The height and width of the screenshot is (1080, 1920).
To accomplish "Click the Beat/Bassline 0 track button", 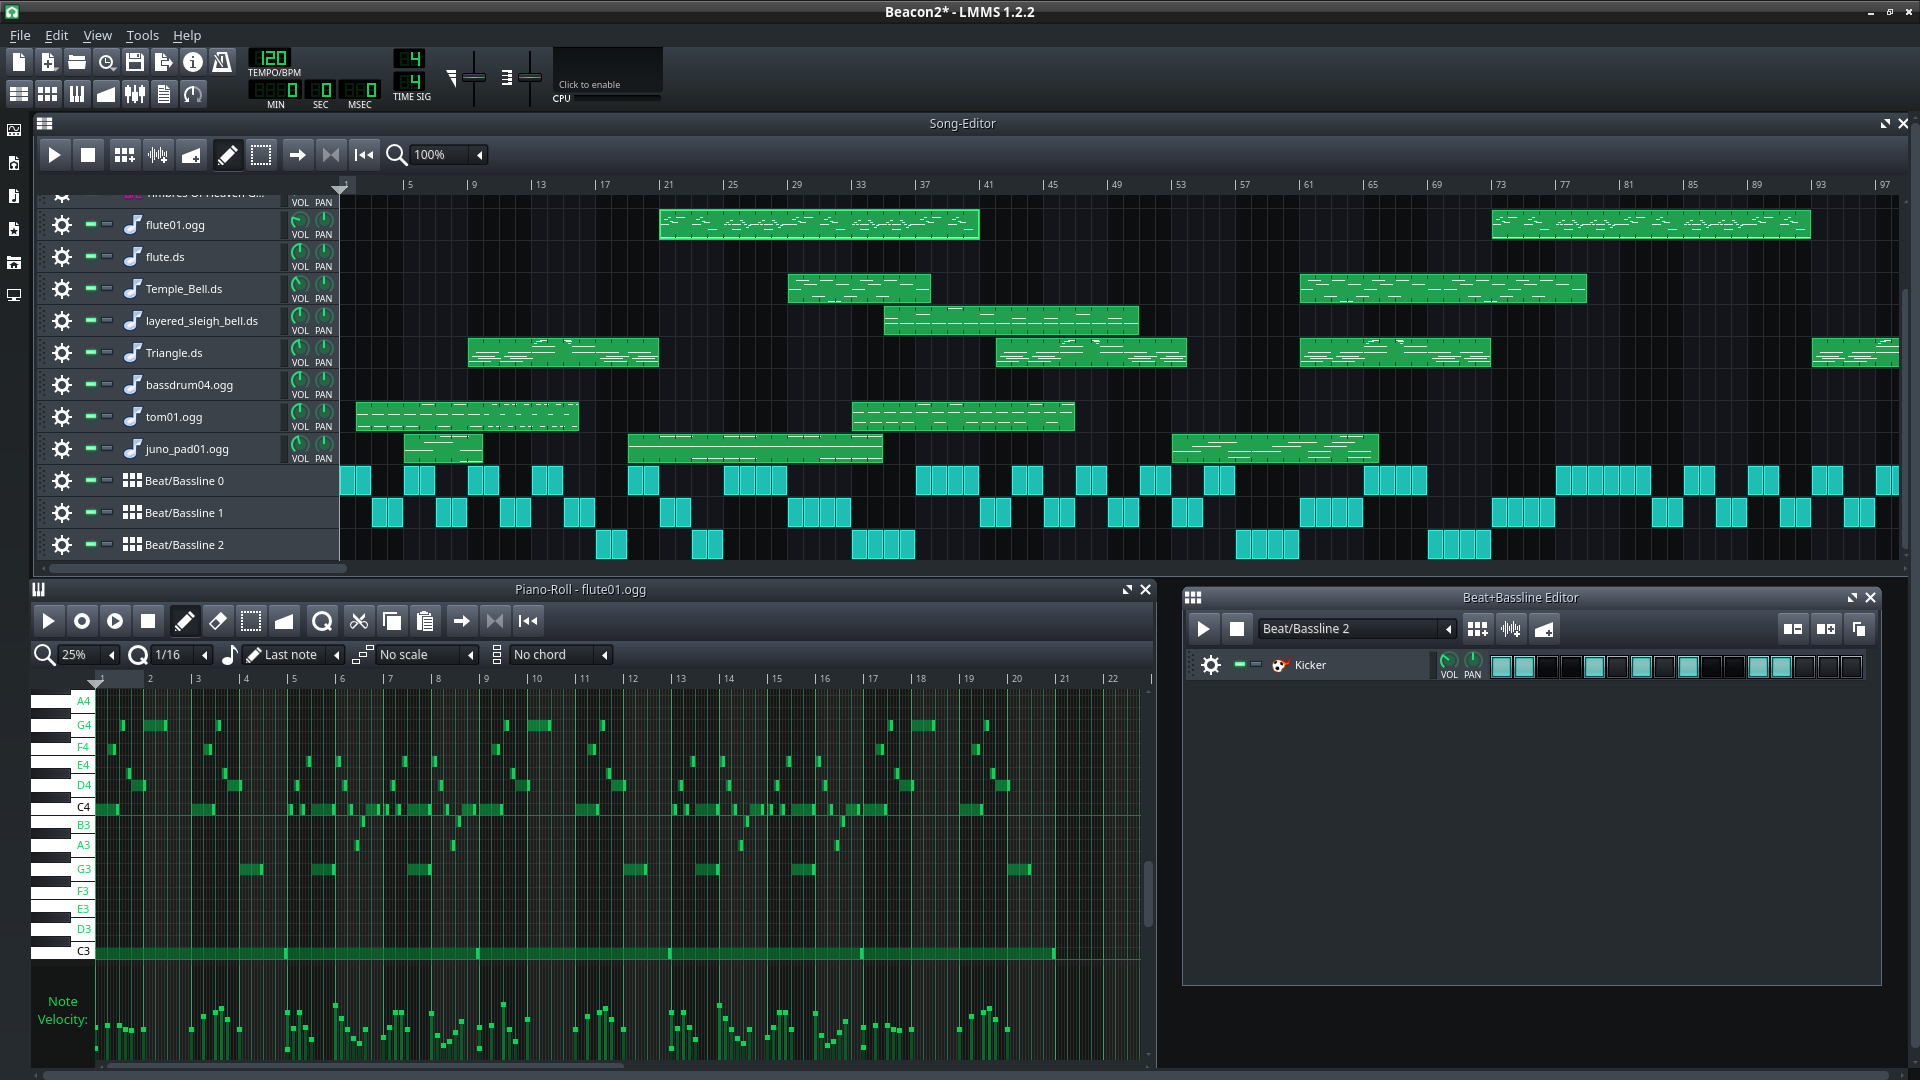I will [x=200, y=481].
